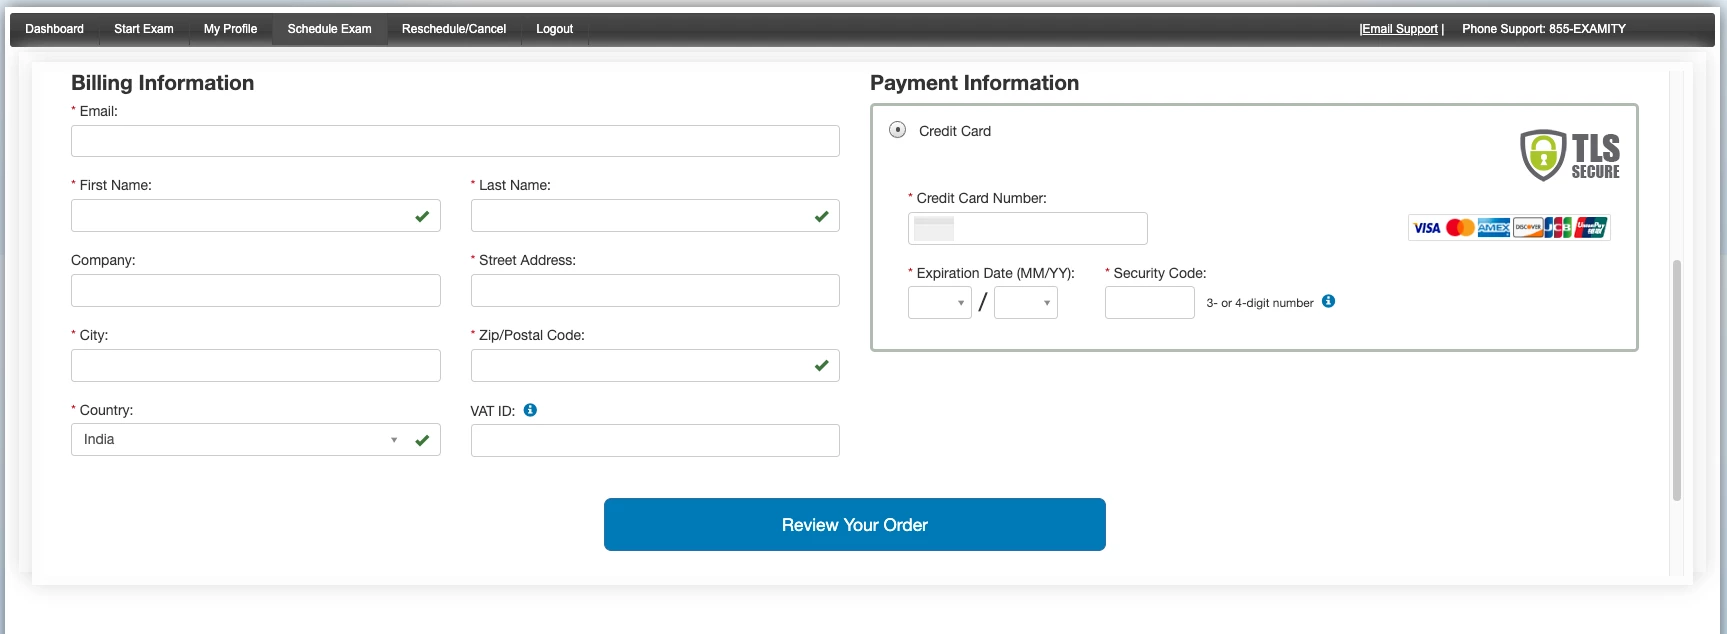
Task: Select the Credit Card radio button
Action: point(898,130)
